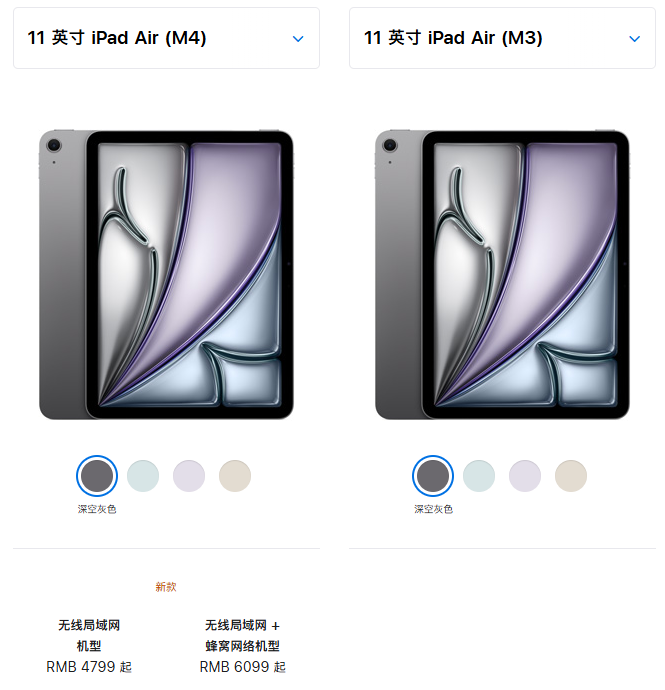Pick the purple swatch for M4 iPad
The width and height of the screenshot is (665, 690).
[189, 476]
